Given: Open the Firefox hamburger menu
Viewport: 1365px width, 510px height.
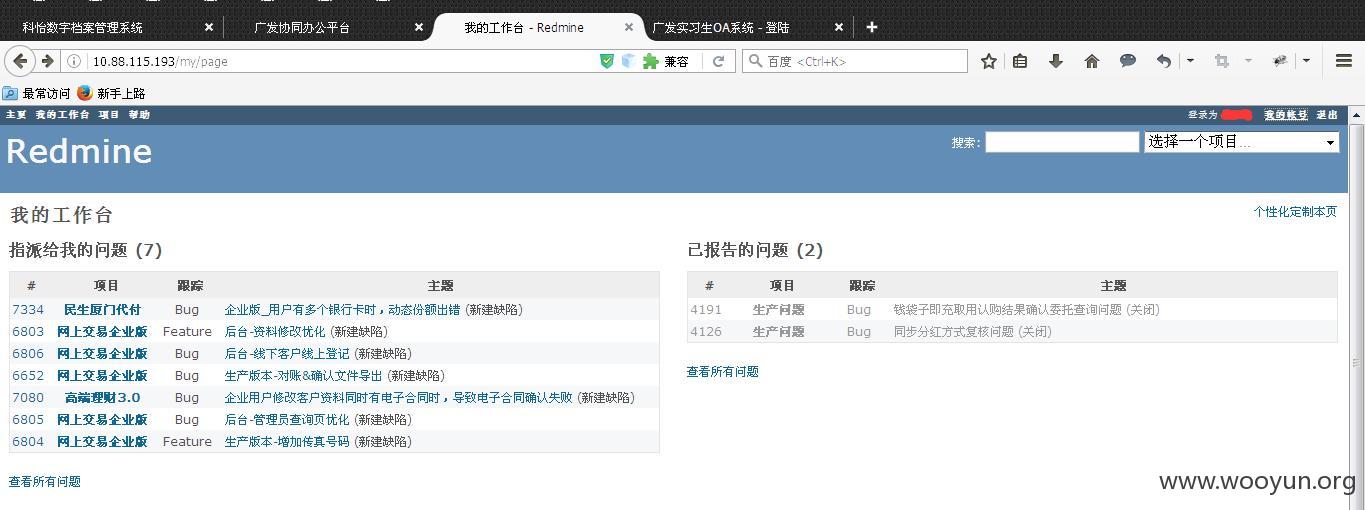Looking at the screenshot, I should click(x=1344, y=61).
